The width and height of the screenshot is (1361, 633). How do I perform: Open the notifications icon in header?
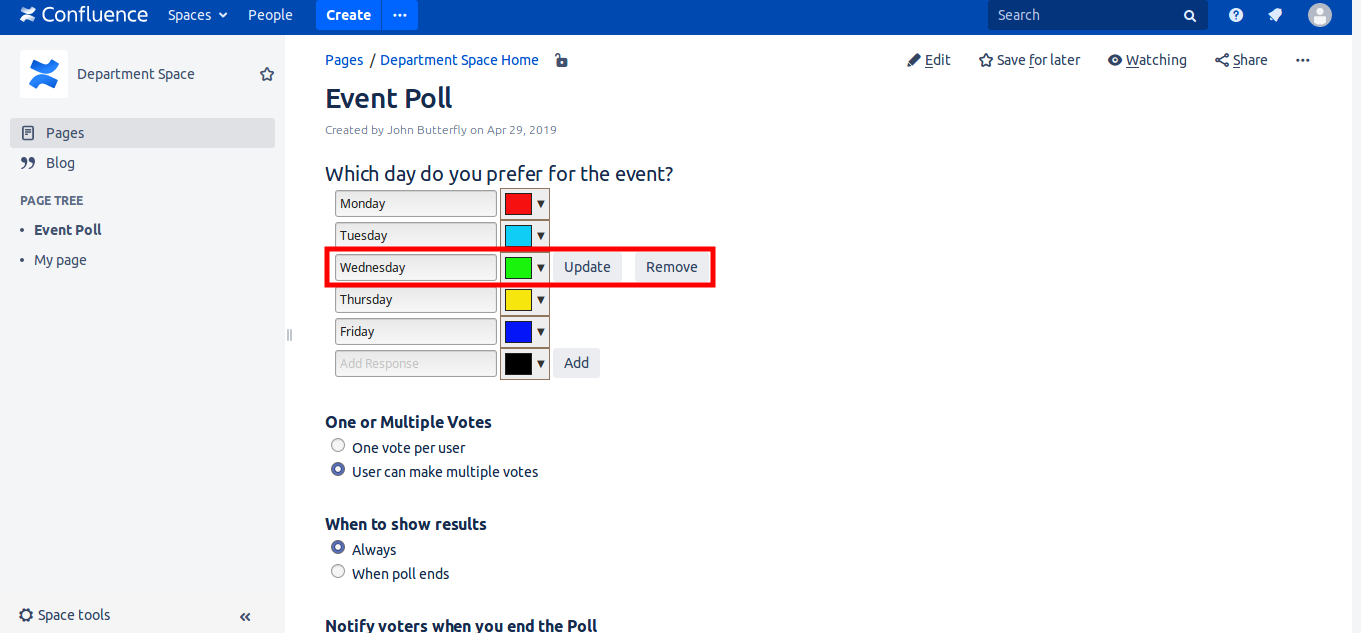pos(1275,15)
